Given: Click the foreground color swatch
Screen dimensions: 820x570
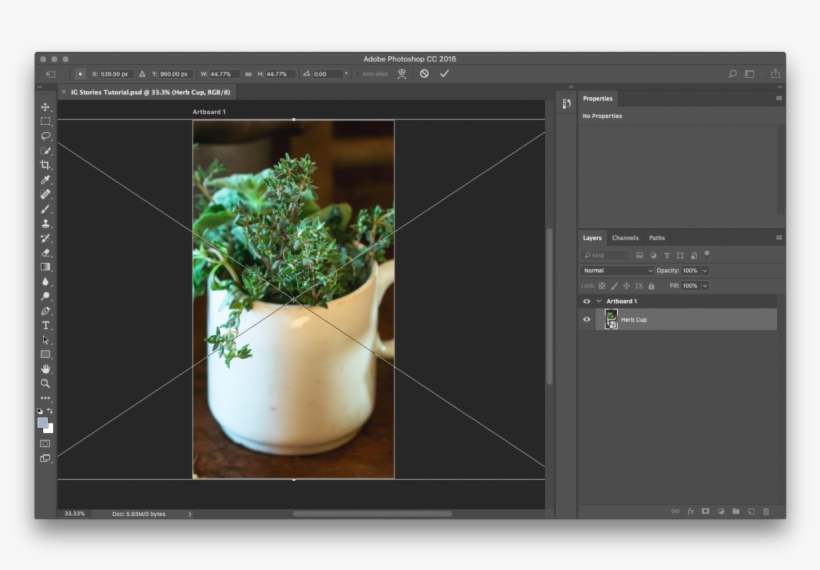Looking at the screenshot, I should (43, 422).
